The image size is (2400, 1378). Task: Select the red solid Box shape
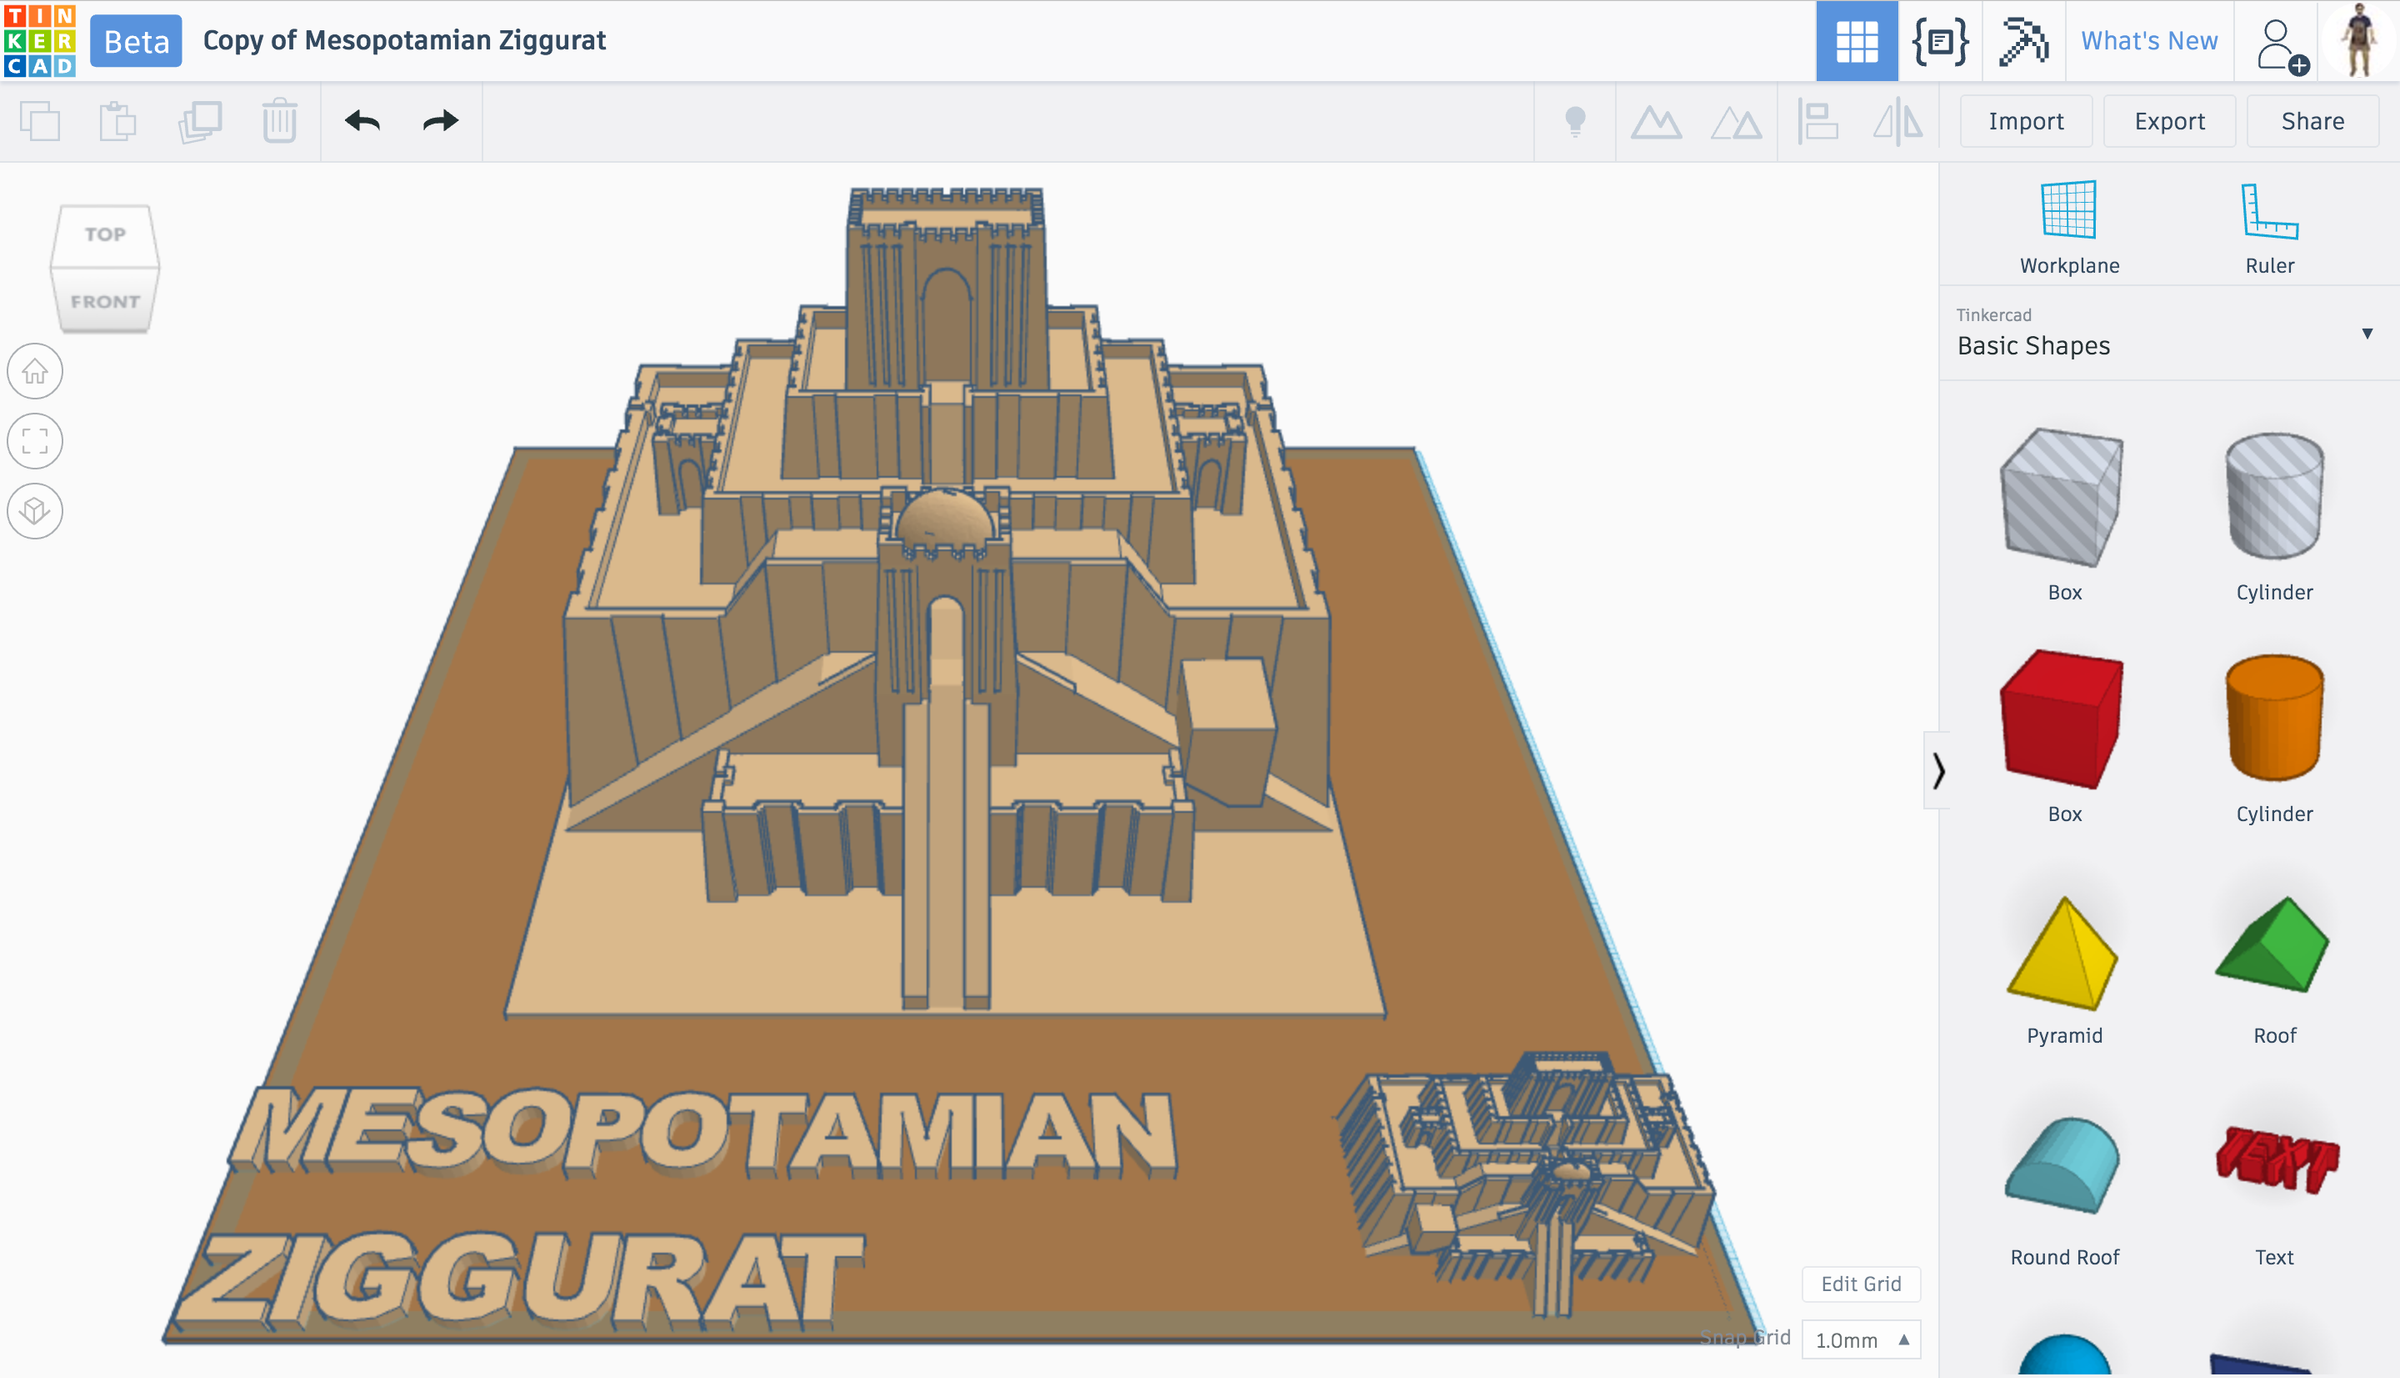(2062, 718)
